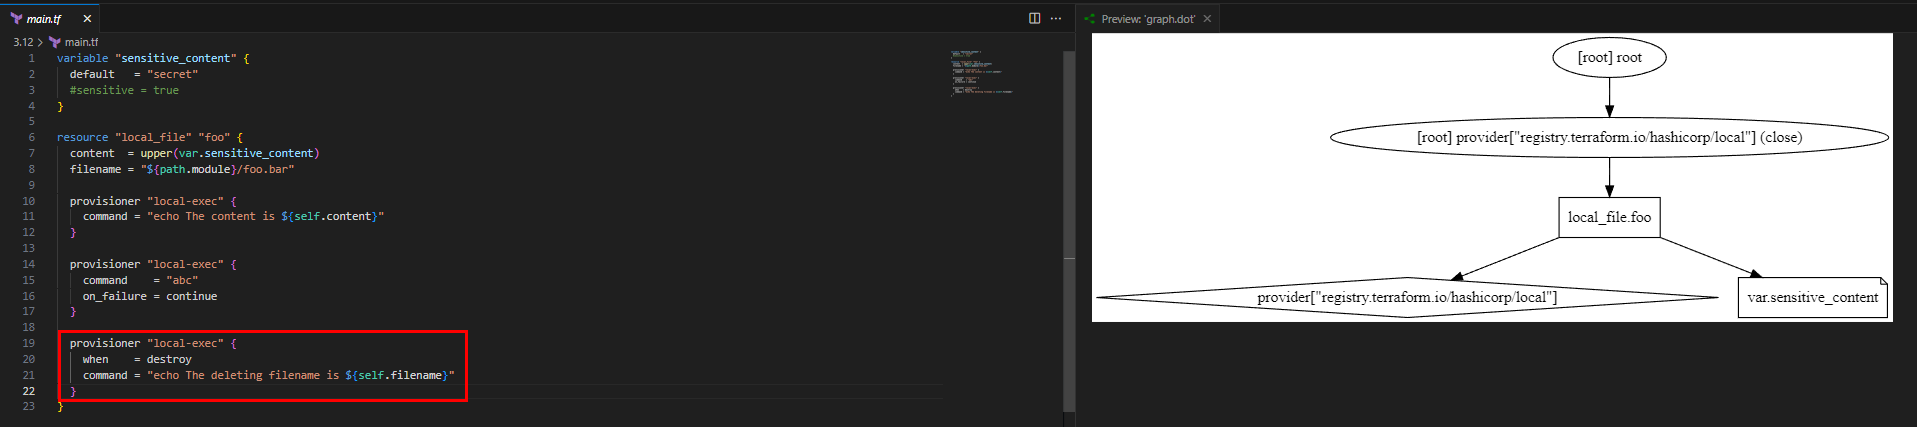Click the local_file.foo graph node
The image size is (1917, 427).
coord(1609,217)
